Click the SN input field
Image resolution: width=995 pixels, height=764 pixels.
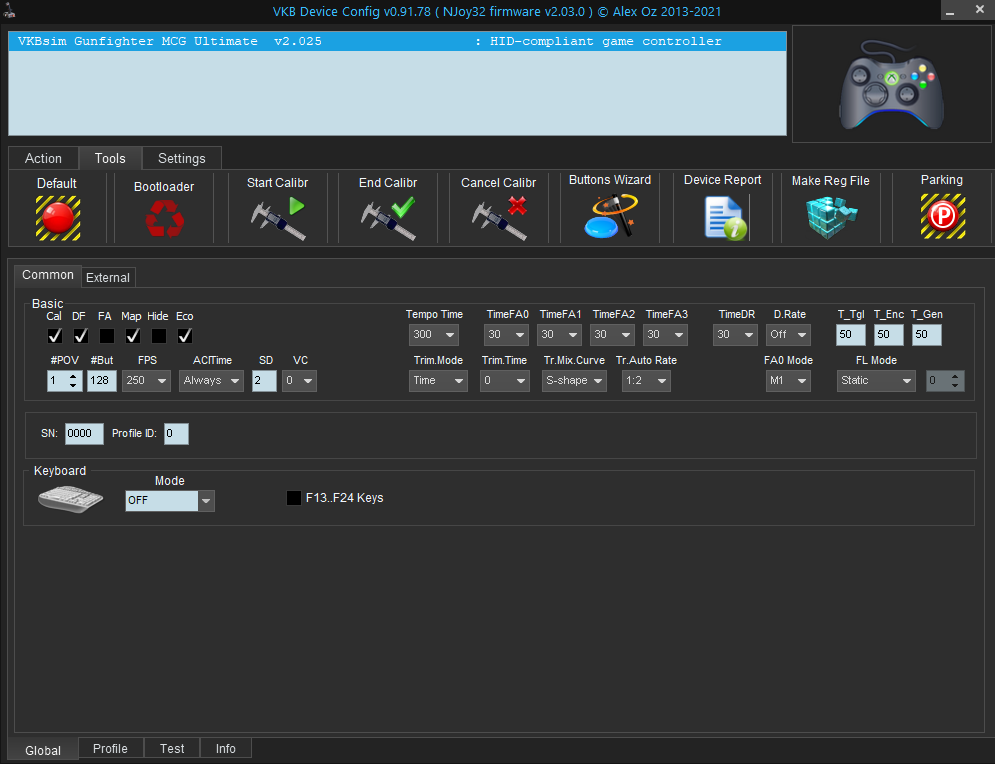pos(84,434)
